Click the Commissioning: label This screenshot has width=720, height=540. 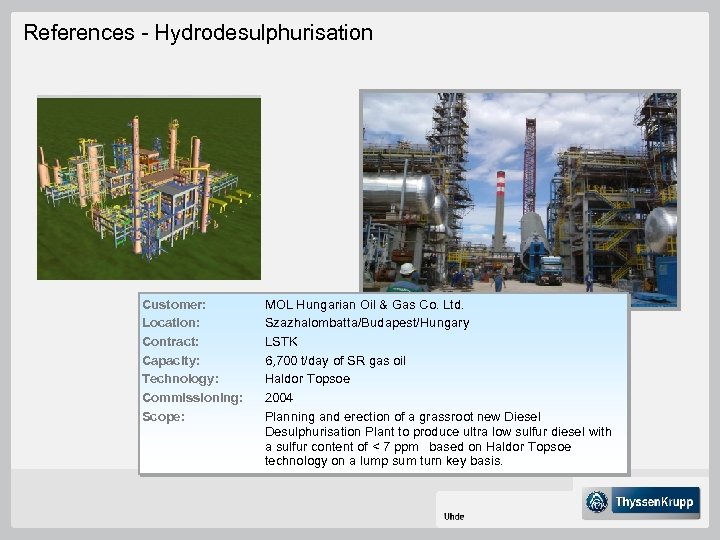(192, 398)
